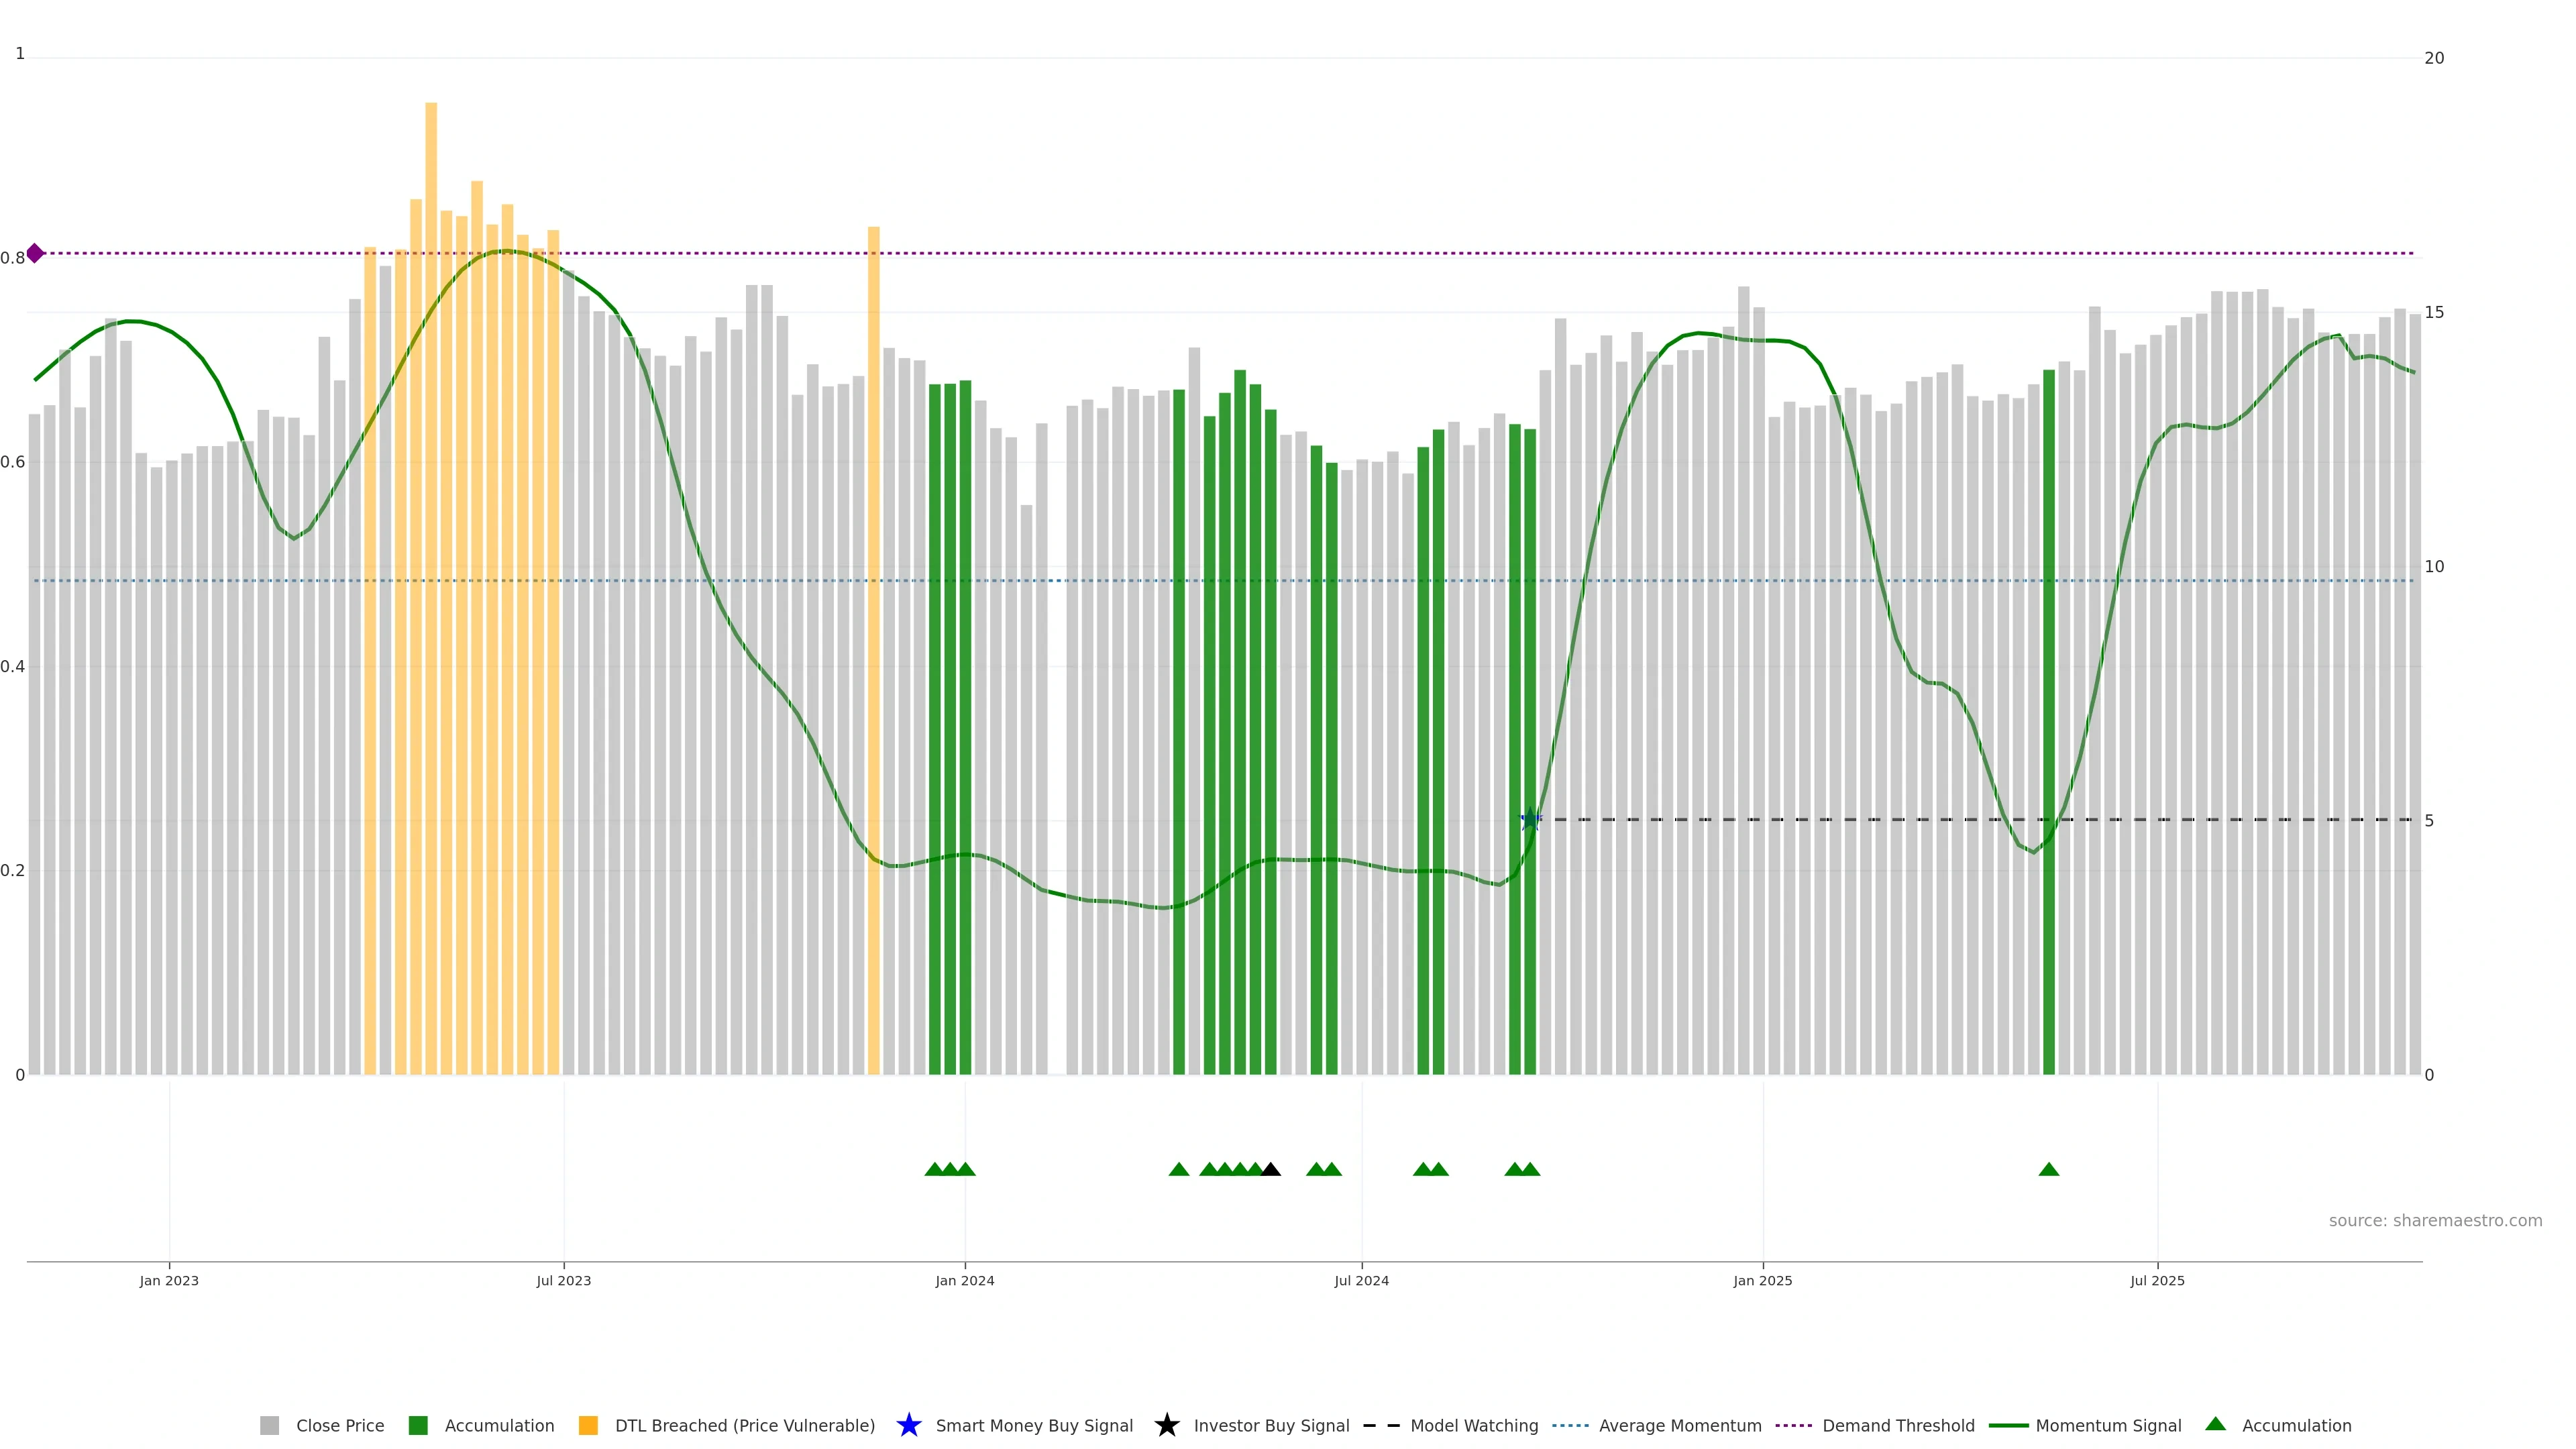Click the Jul 2024 x-axis label
Screen dimensions: 2576x1449
1361,1280
